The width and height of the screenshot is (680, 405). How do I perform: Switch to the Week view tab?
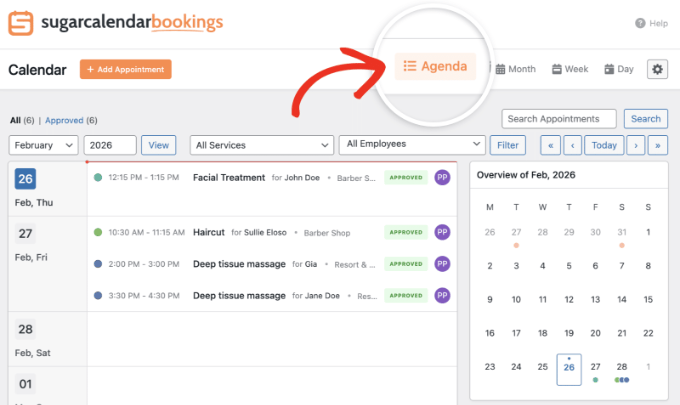click(x=570, y=69)
